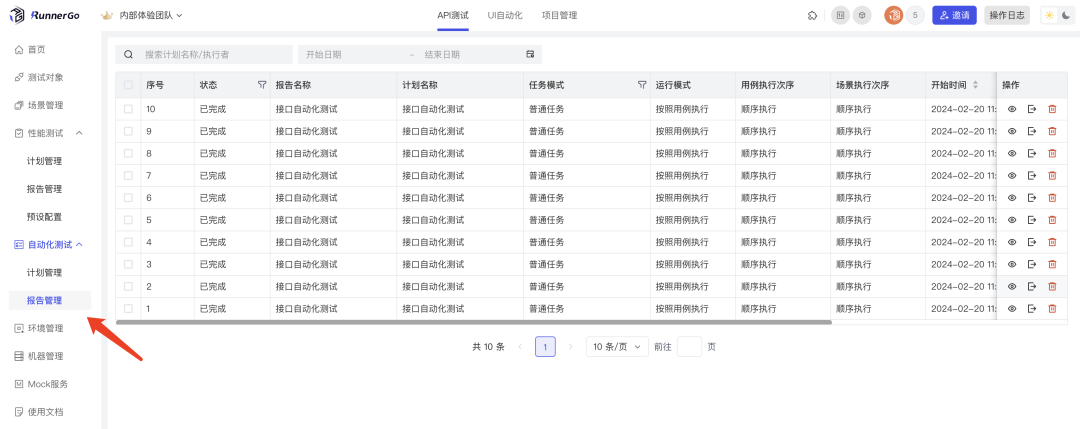Export report number 2
The image size is (1080, 429).
pyautogui.click(x=1032, y=286)
